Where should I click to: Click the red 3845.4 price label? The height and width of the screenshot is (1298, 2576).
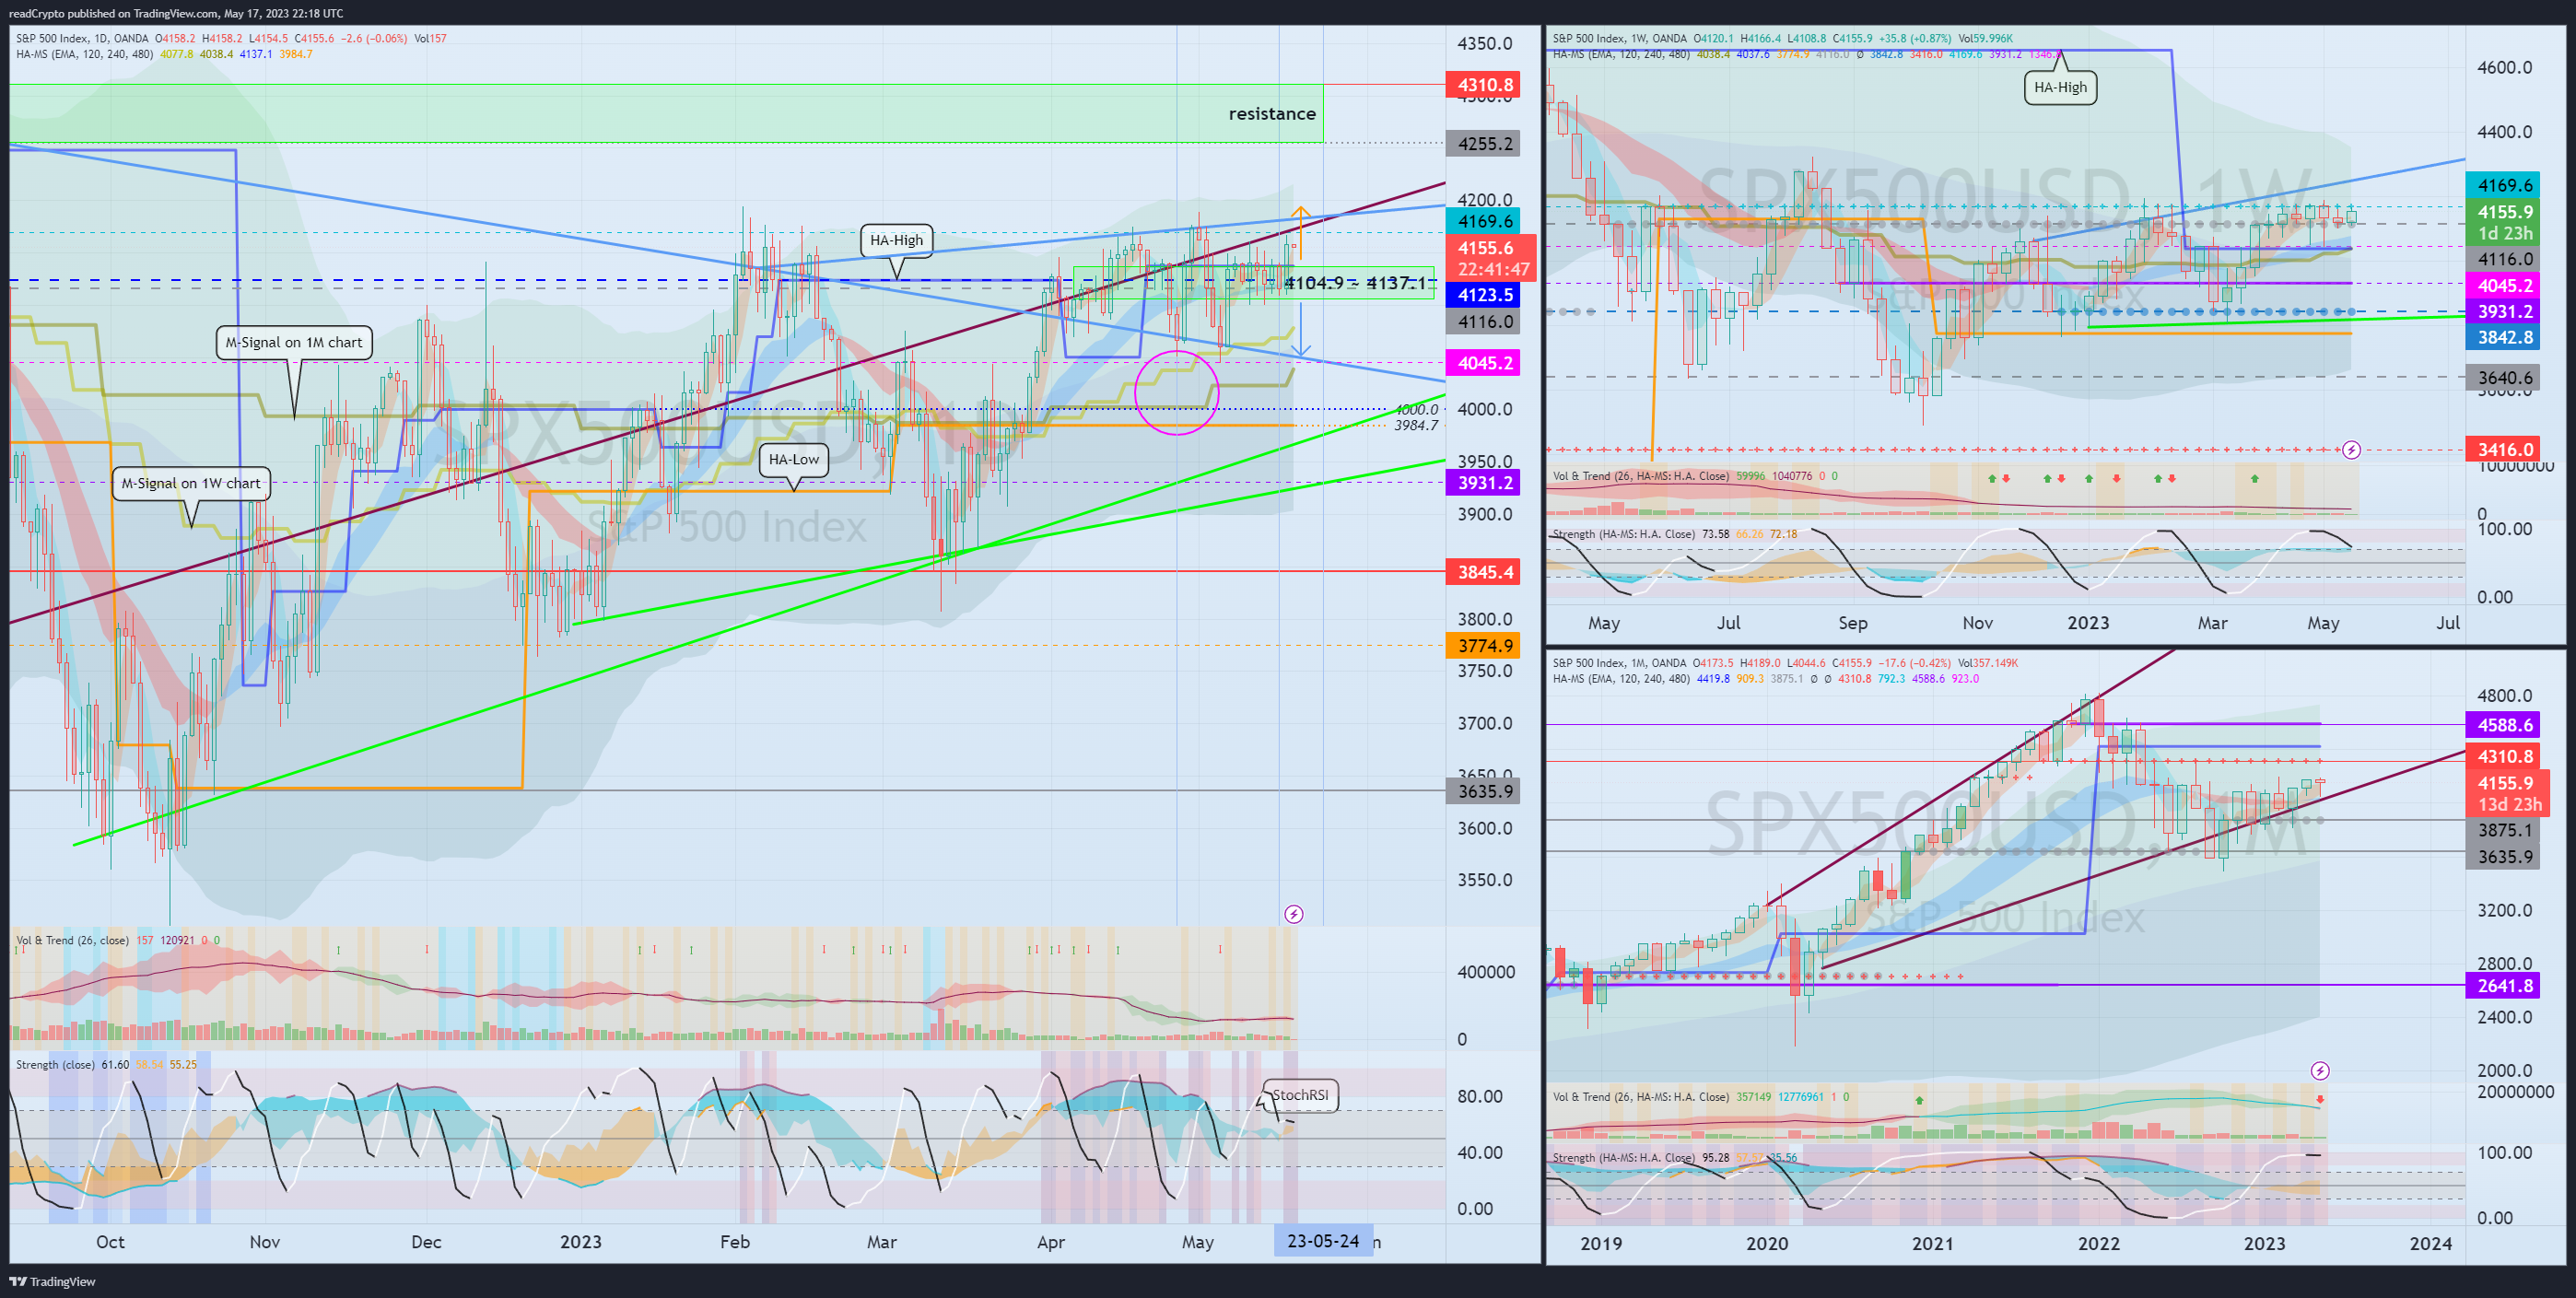[x=1484, y=572]
